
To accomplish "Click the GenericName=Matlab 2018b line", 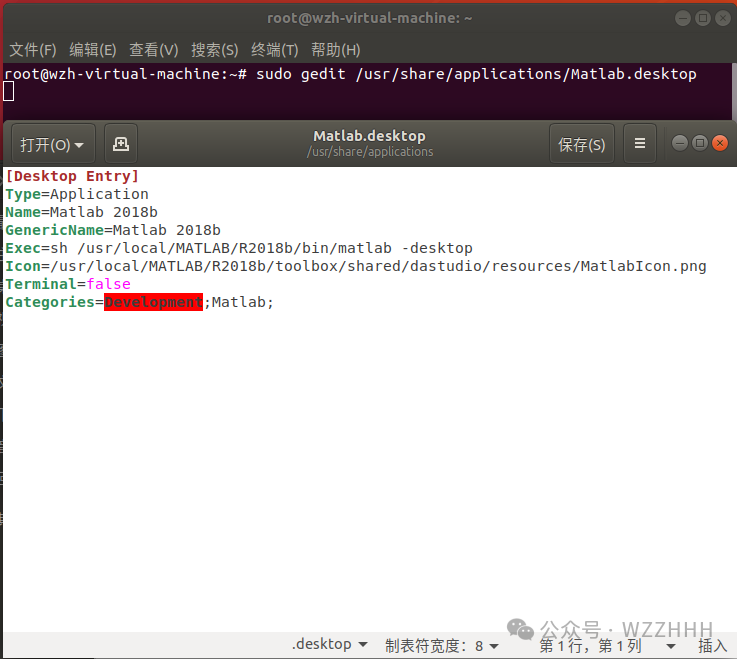I will pyautogui.click(x=113, y=230).
